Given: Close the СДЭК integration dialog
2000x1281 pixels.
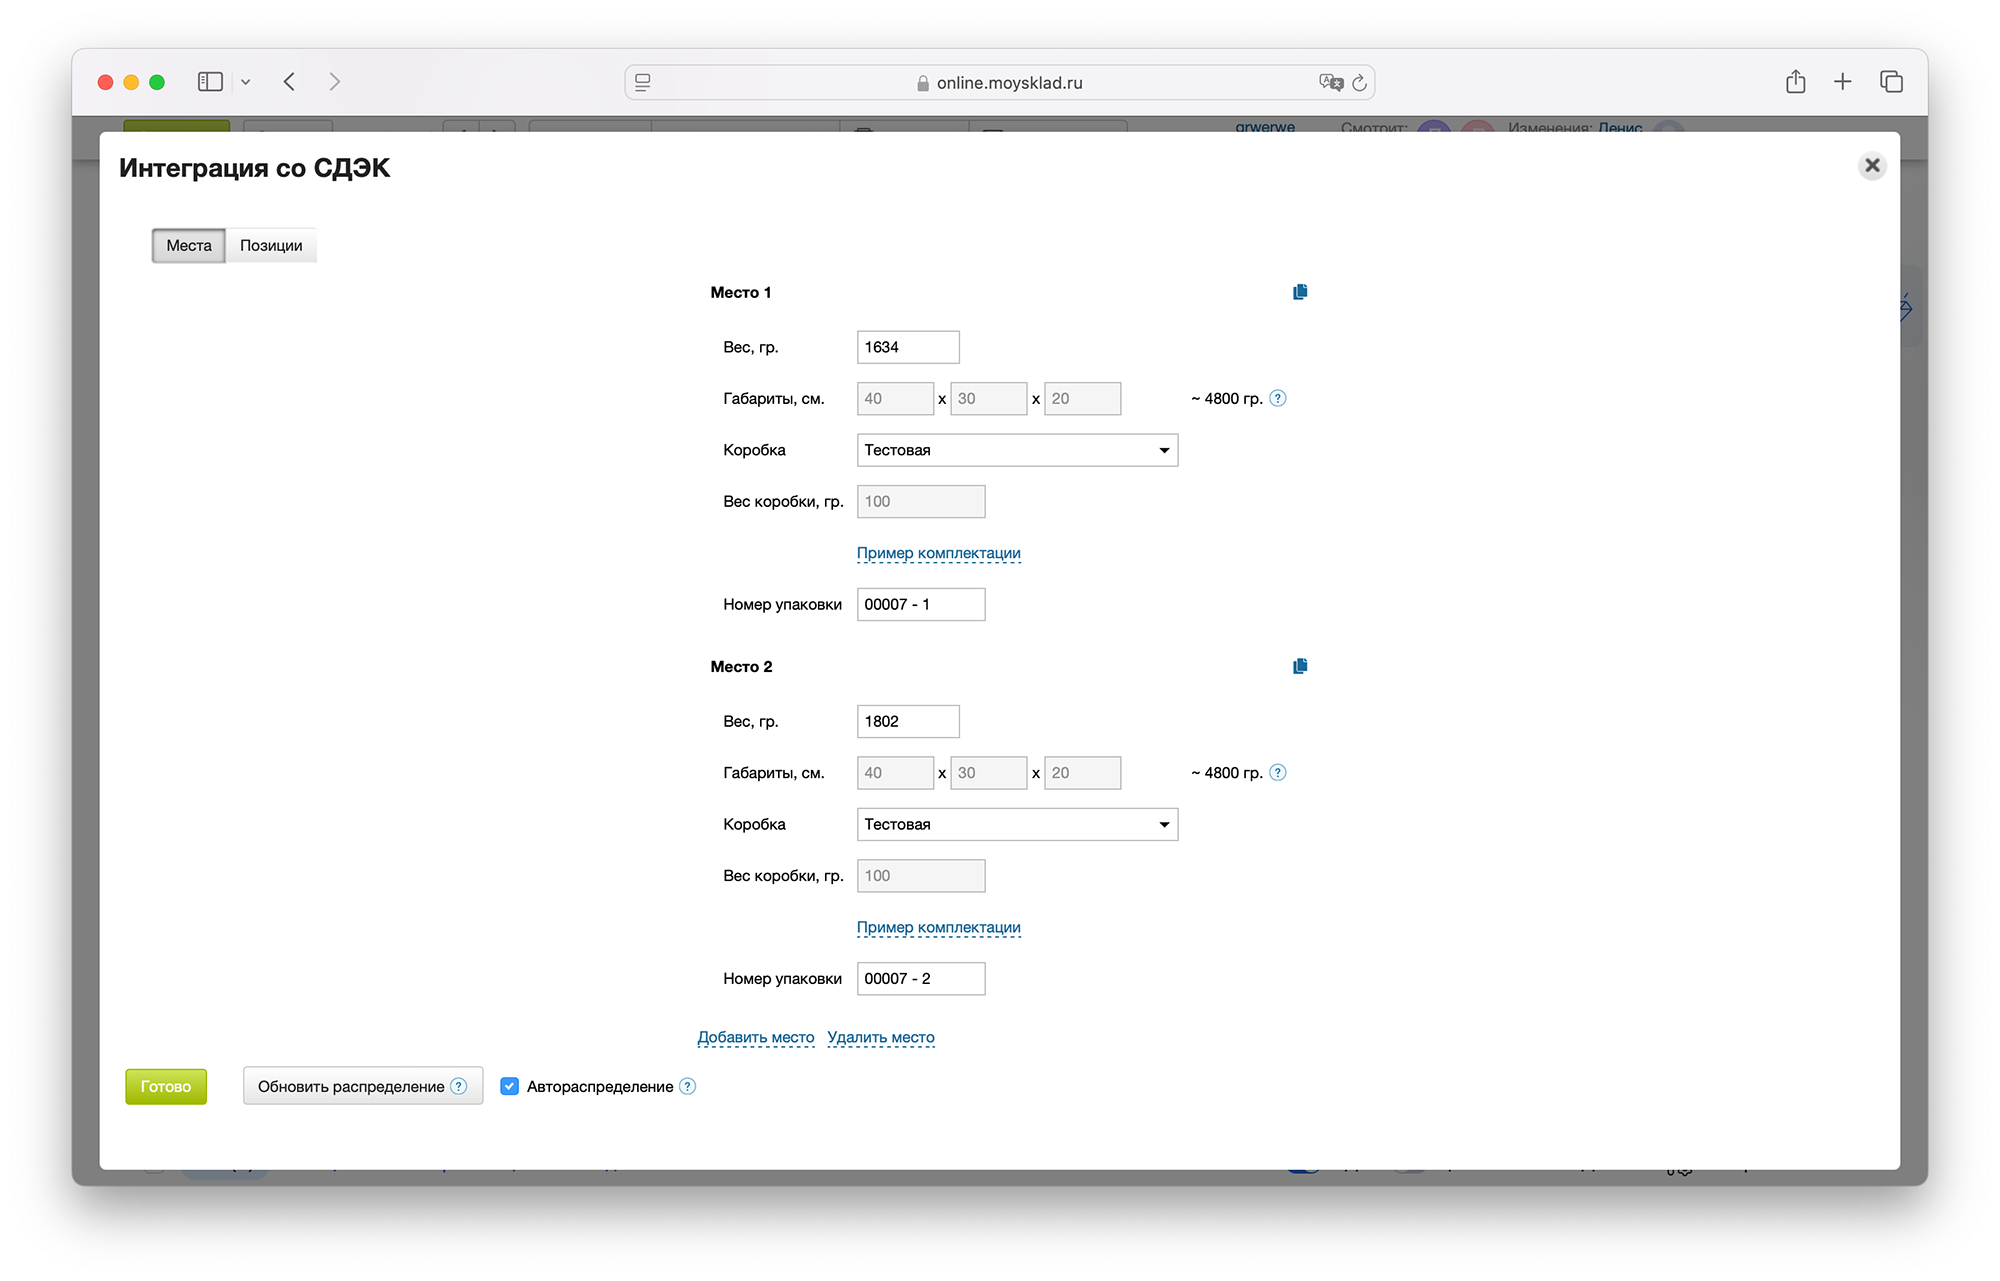Looking at the screenshot, I should (x=1872, y=165).
